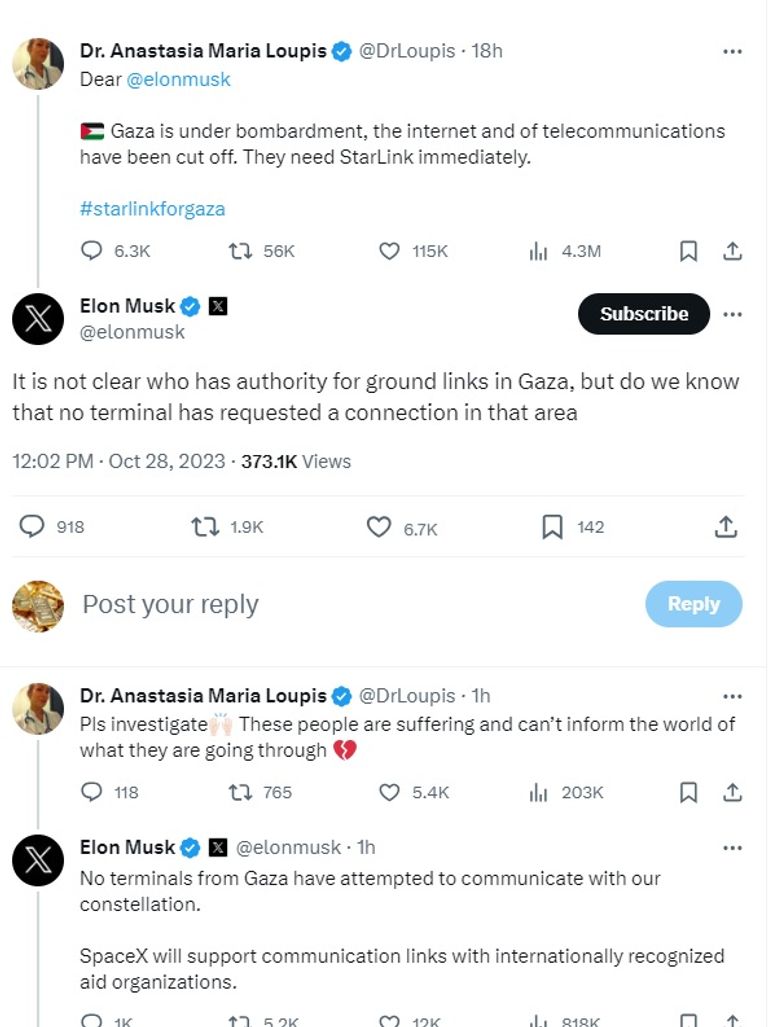Like the first Dr. Loupis post (115K)

coord(390,251)
